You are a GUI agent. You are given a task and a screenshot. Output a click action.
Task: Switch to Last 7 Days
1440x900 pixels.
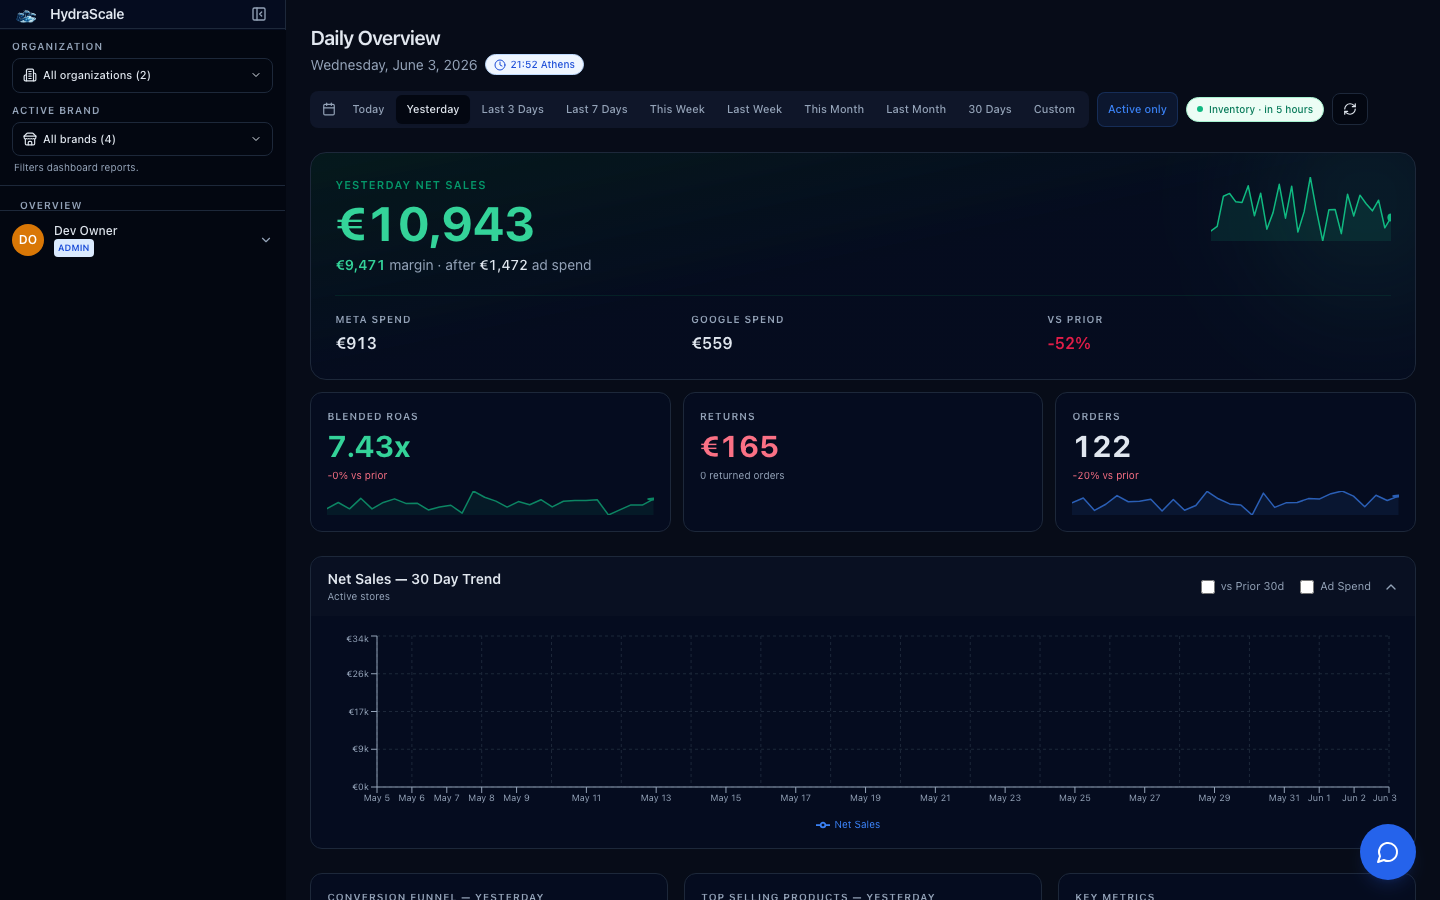click(597, 109)
